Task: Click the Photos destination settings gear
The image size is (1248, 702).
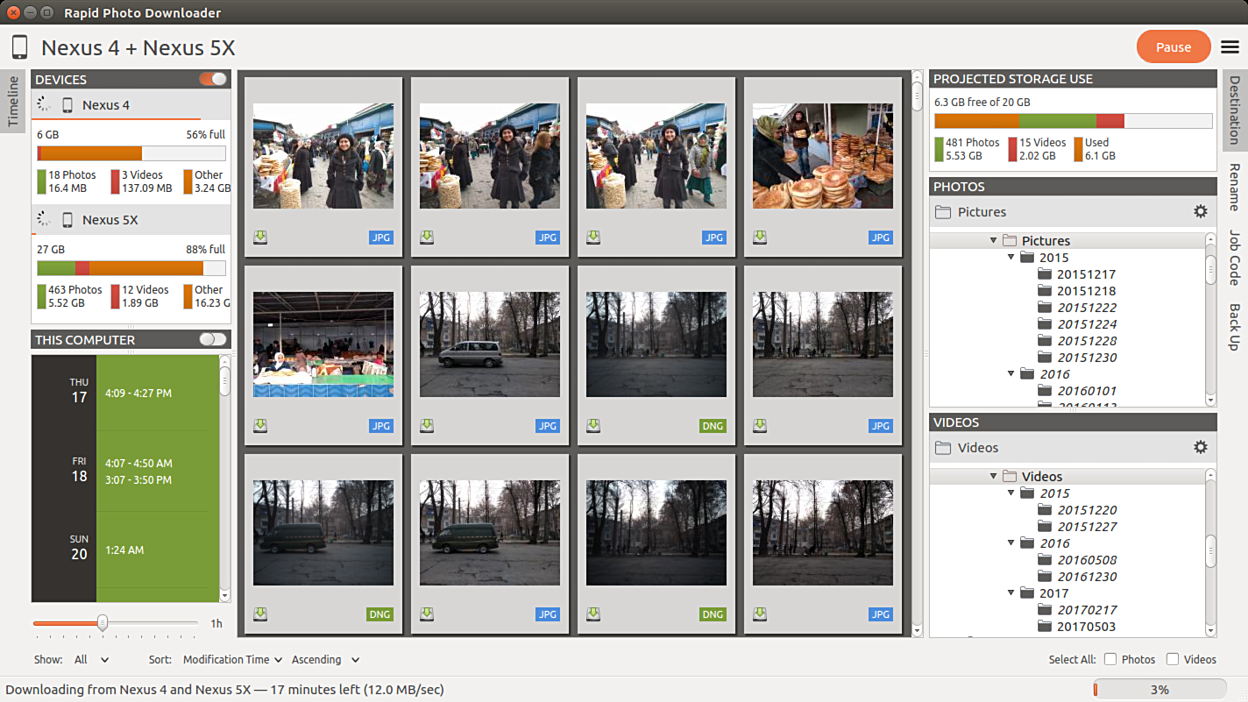Action: click(x=1200, y=211)
